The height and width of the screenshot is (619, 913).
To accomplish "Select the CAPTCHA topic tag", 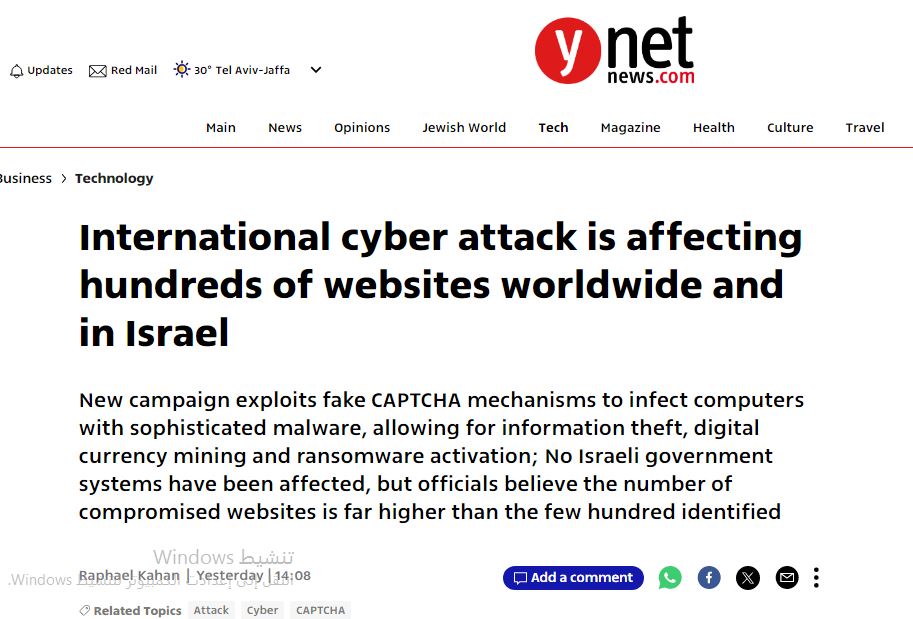I will [x=320, y=610].
